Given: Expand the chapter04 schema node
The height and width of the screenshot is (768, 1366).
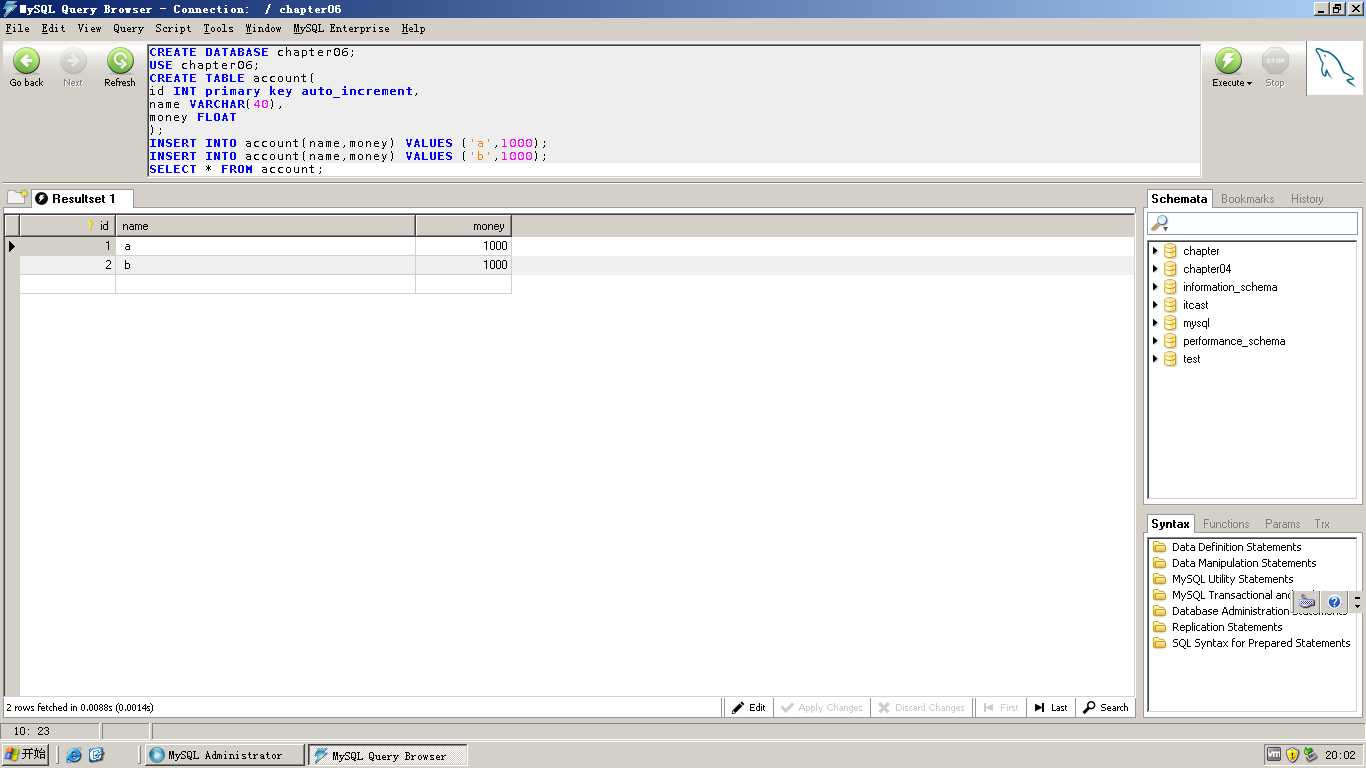Looking at the screenshot, I should (x=1155, y=269).
